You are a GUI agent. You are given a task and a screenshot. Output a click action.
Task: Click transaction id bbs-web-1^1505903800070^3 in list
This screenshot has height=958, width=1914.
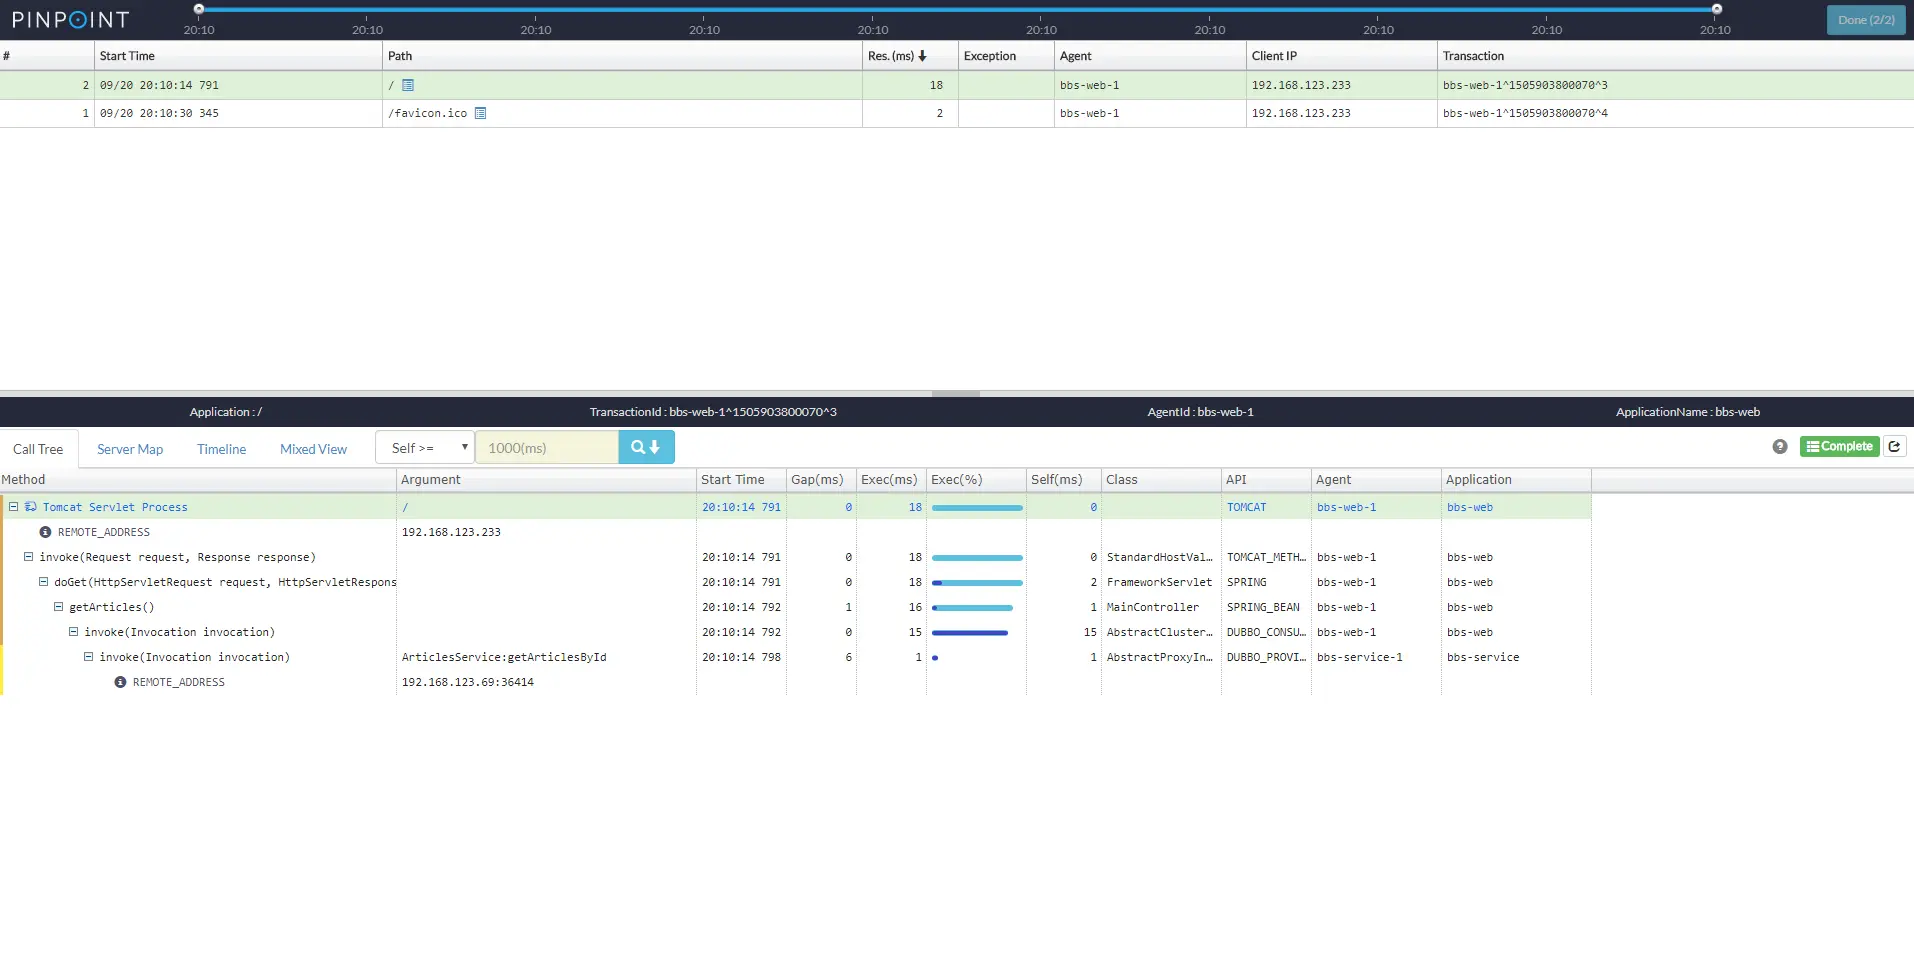point(1525,85)
